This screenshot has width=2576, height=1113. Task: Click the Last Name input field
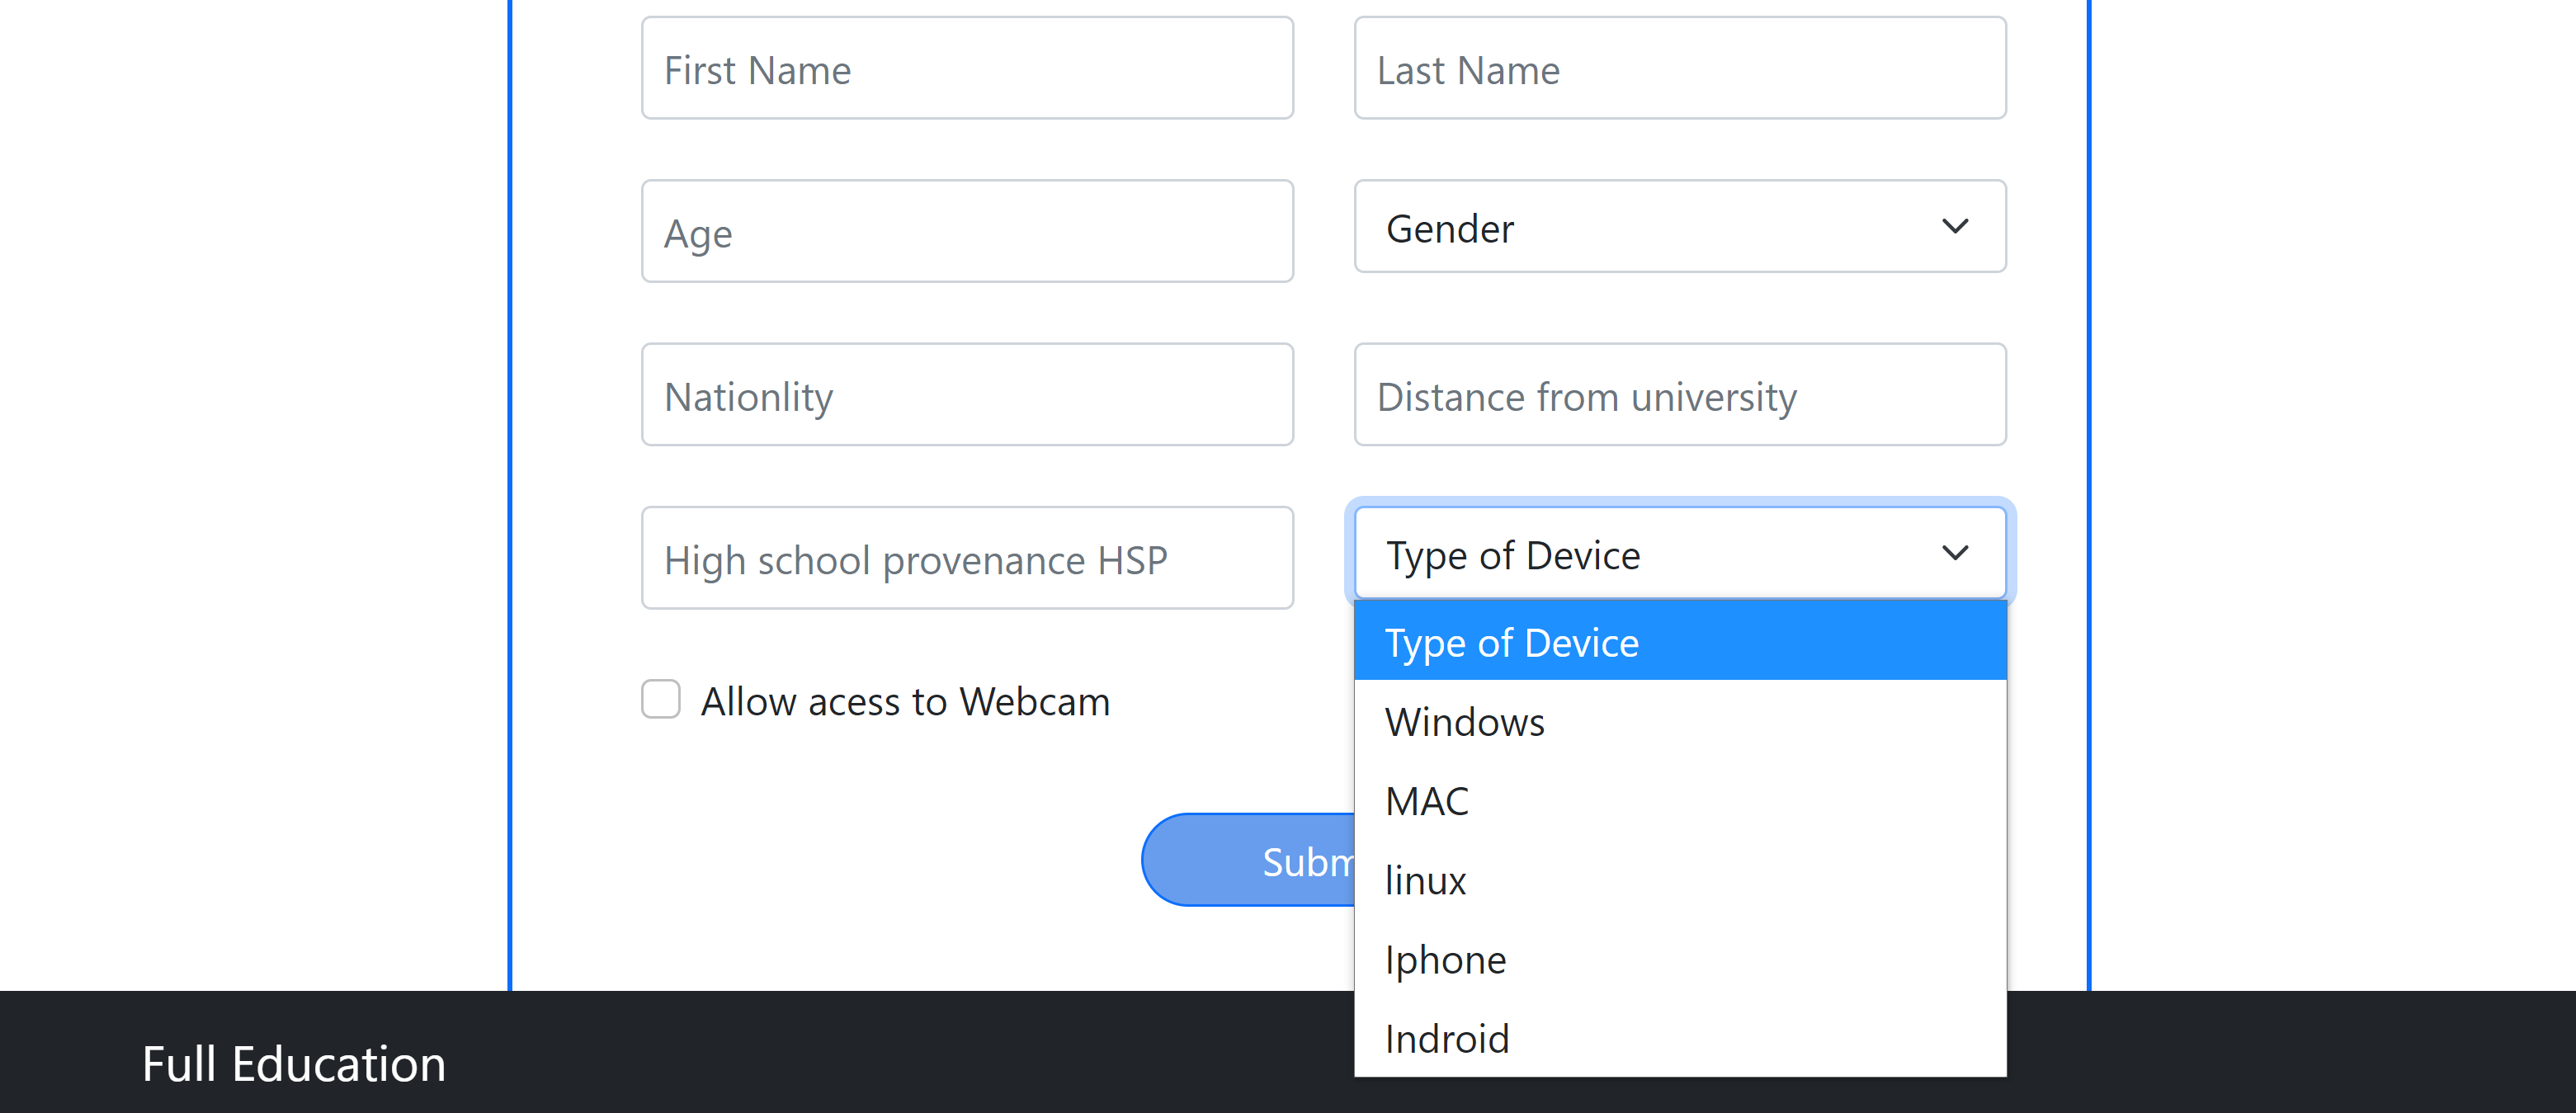(1679, 69)
